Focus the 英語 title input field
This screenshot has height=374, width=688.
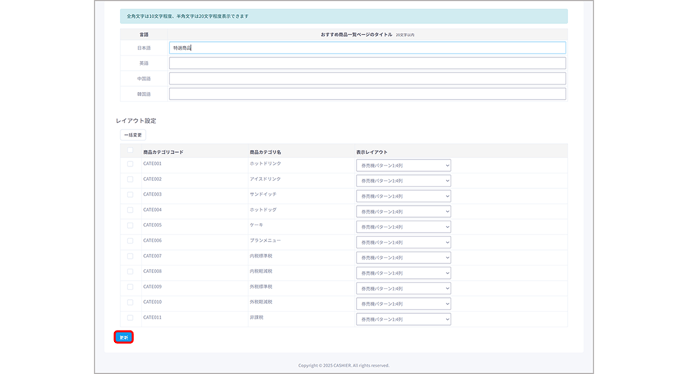(367, 63)
